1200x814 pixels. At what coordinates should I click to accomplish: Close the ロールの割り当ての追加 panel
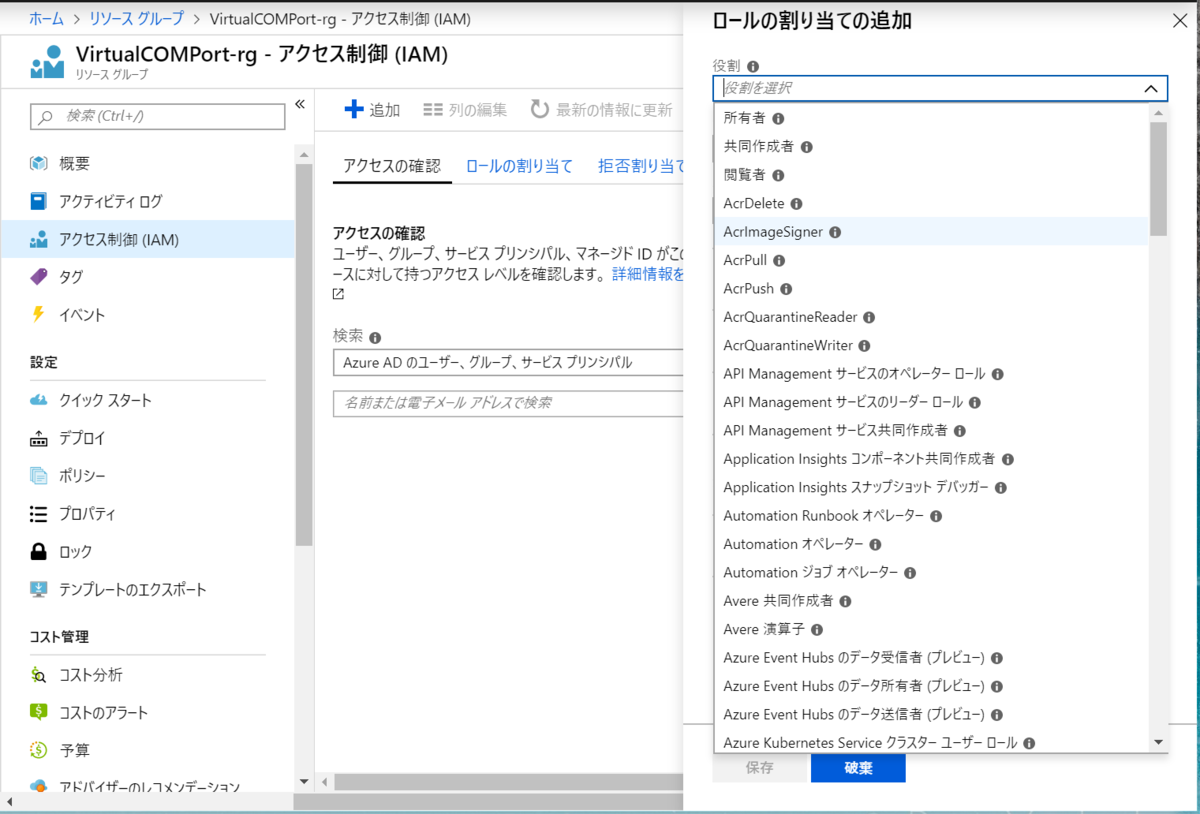(1179, 21)
